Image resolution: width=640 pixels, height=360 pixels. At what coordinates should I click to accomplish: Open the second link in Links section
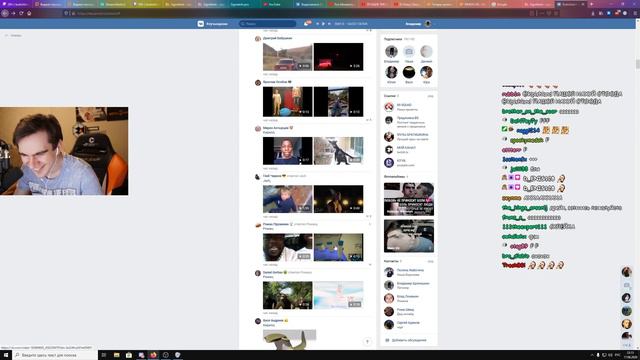408,121
